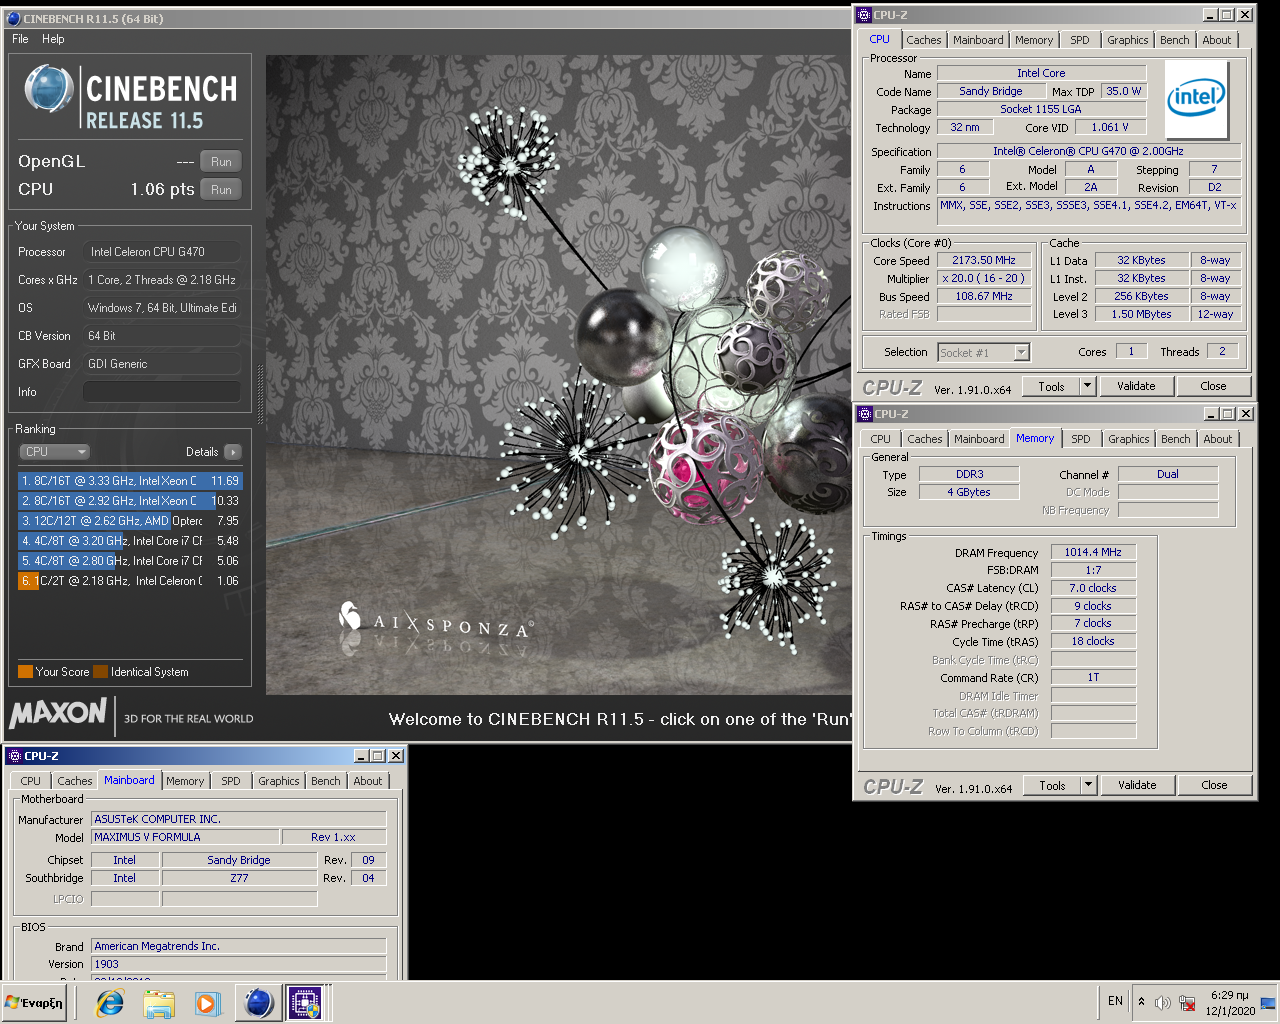1280x1024 pixels.
Task: Switch to CPU tab in Memory CPU-Z window
Action: 880,439
